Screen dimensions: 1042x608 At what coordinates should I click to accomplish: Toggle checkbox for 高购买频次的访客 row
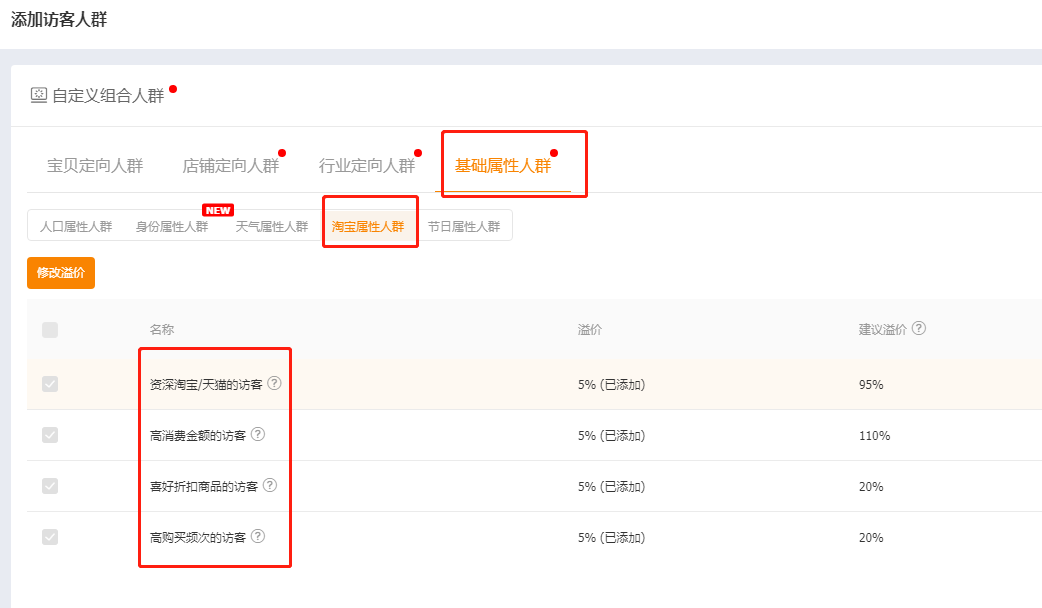click(50, 537)
